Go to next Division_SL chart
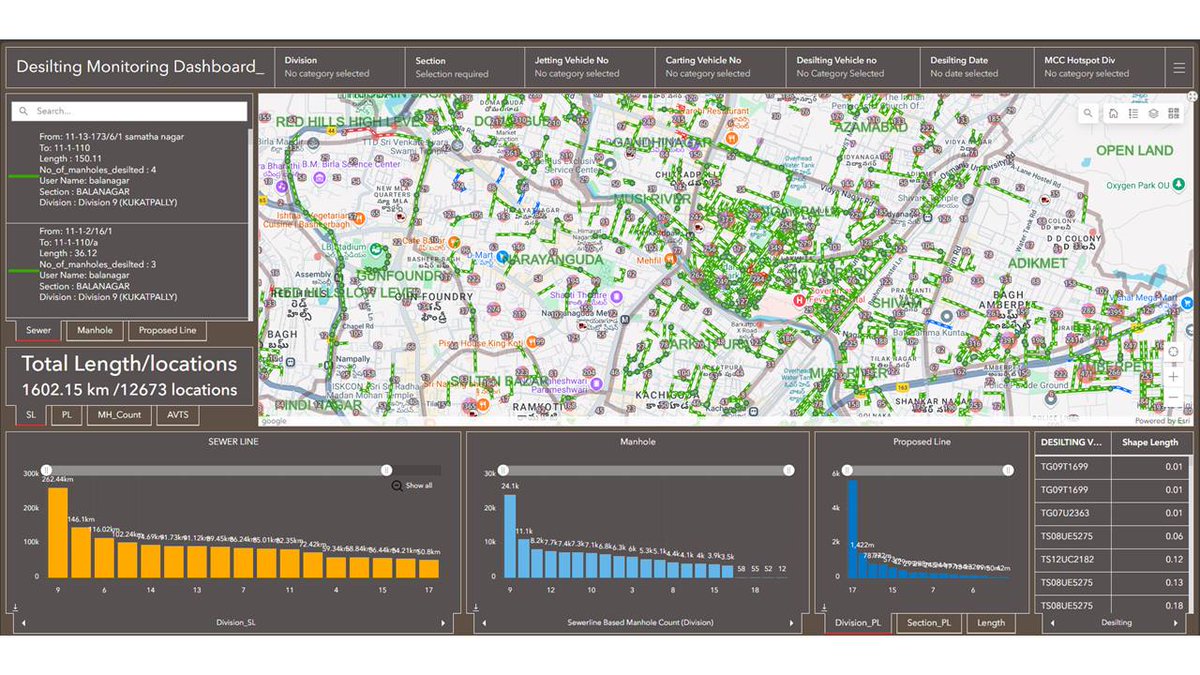The width and height of the screenshot is (1200, 675). (444, 623)
